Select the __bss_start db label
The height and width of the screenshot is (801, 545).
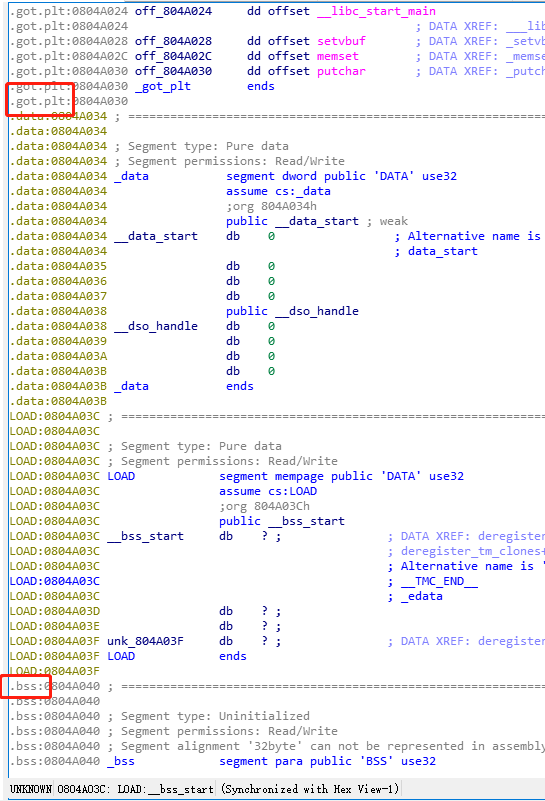pos(145,536)
